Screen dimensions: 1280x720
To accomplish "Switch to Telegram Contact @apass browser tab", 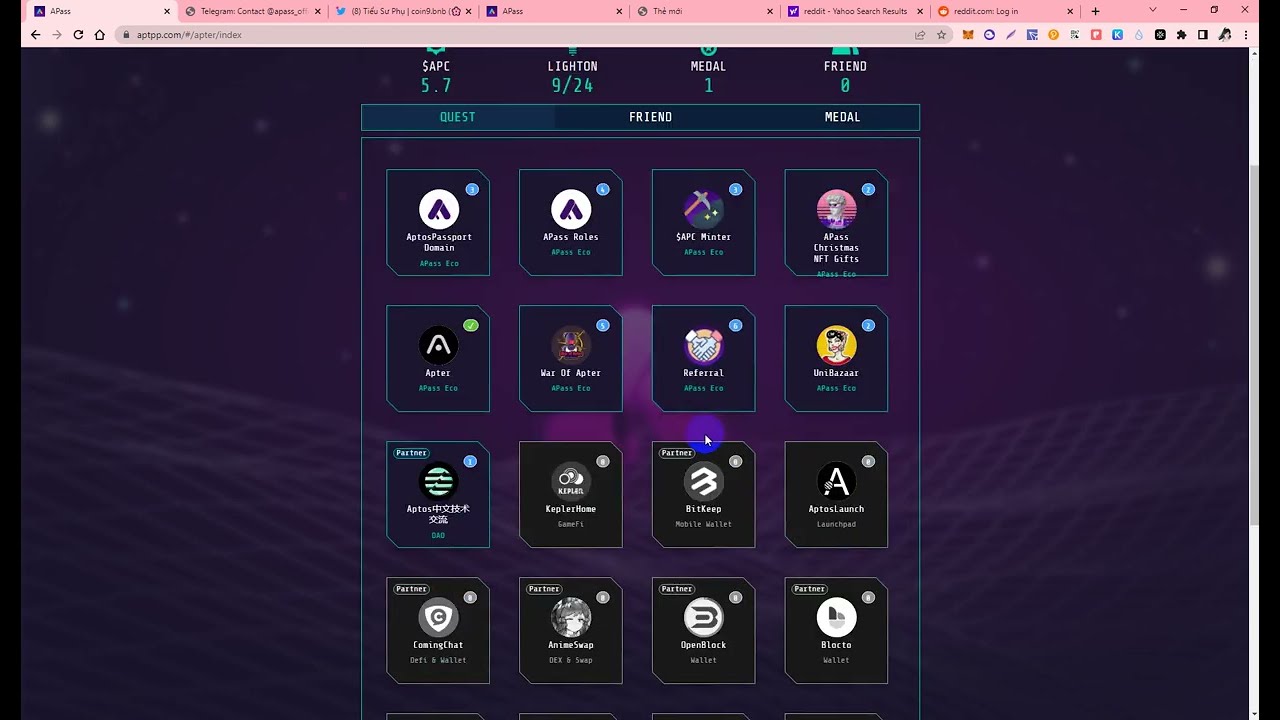I will (x=254, y=11).
